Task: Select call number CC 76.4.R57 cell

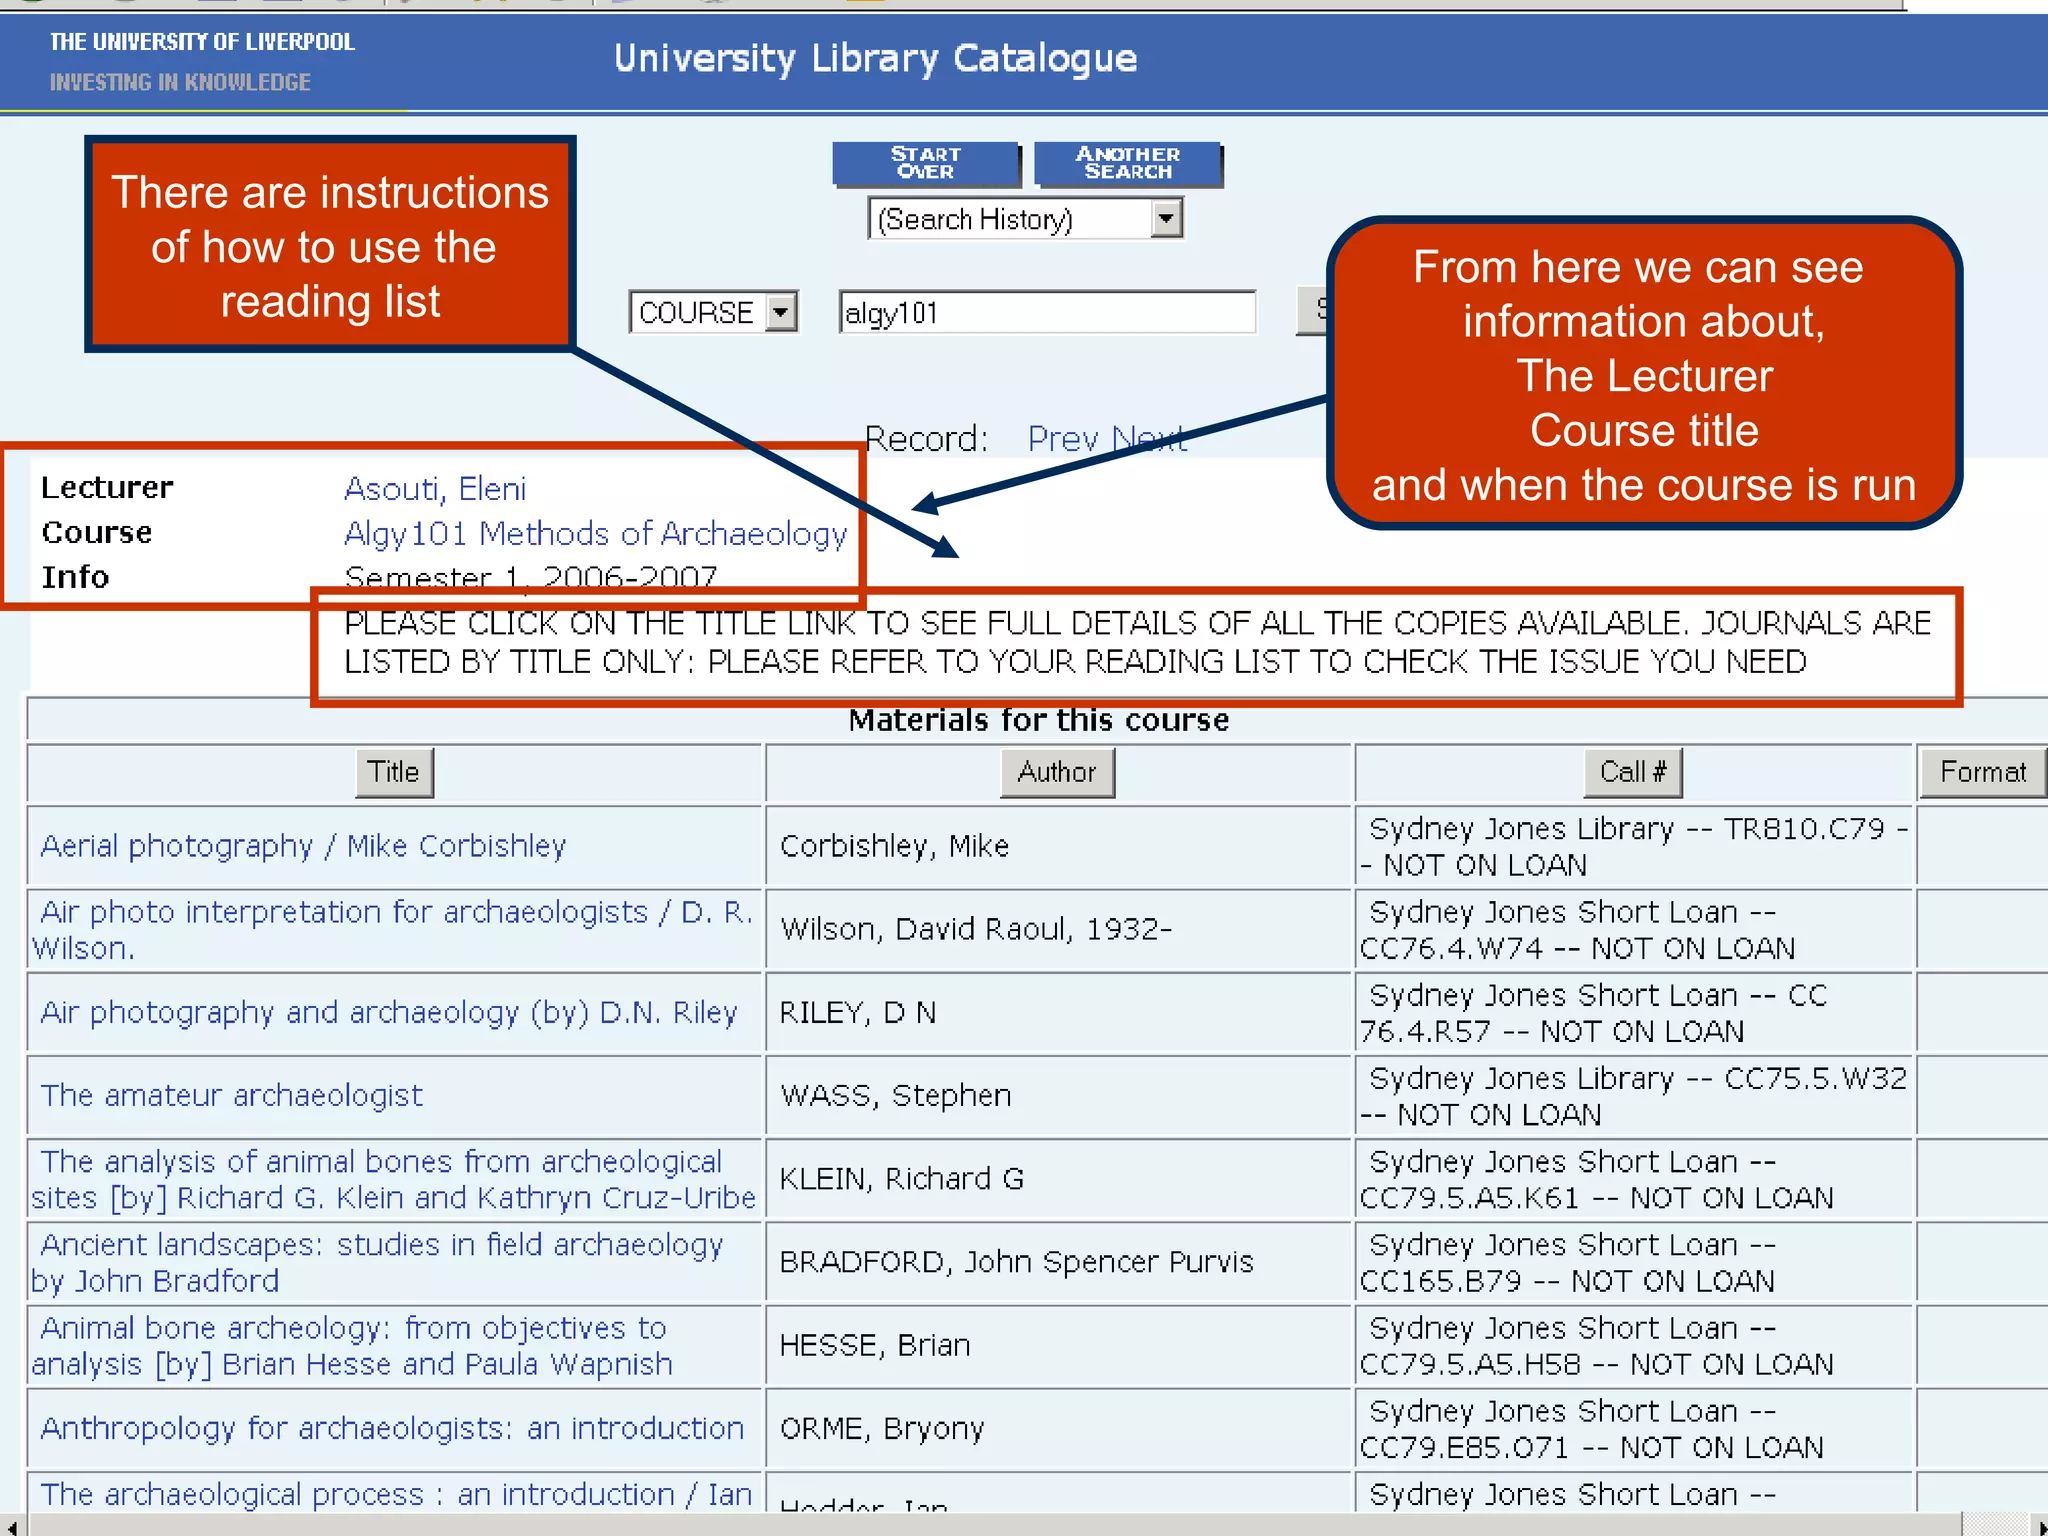Action: click(x=1634, y=1013)
